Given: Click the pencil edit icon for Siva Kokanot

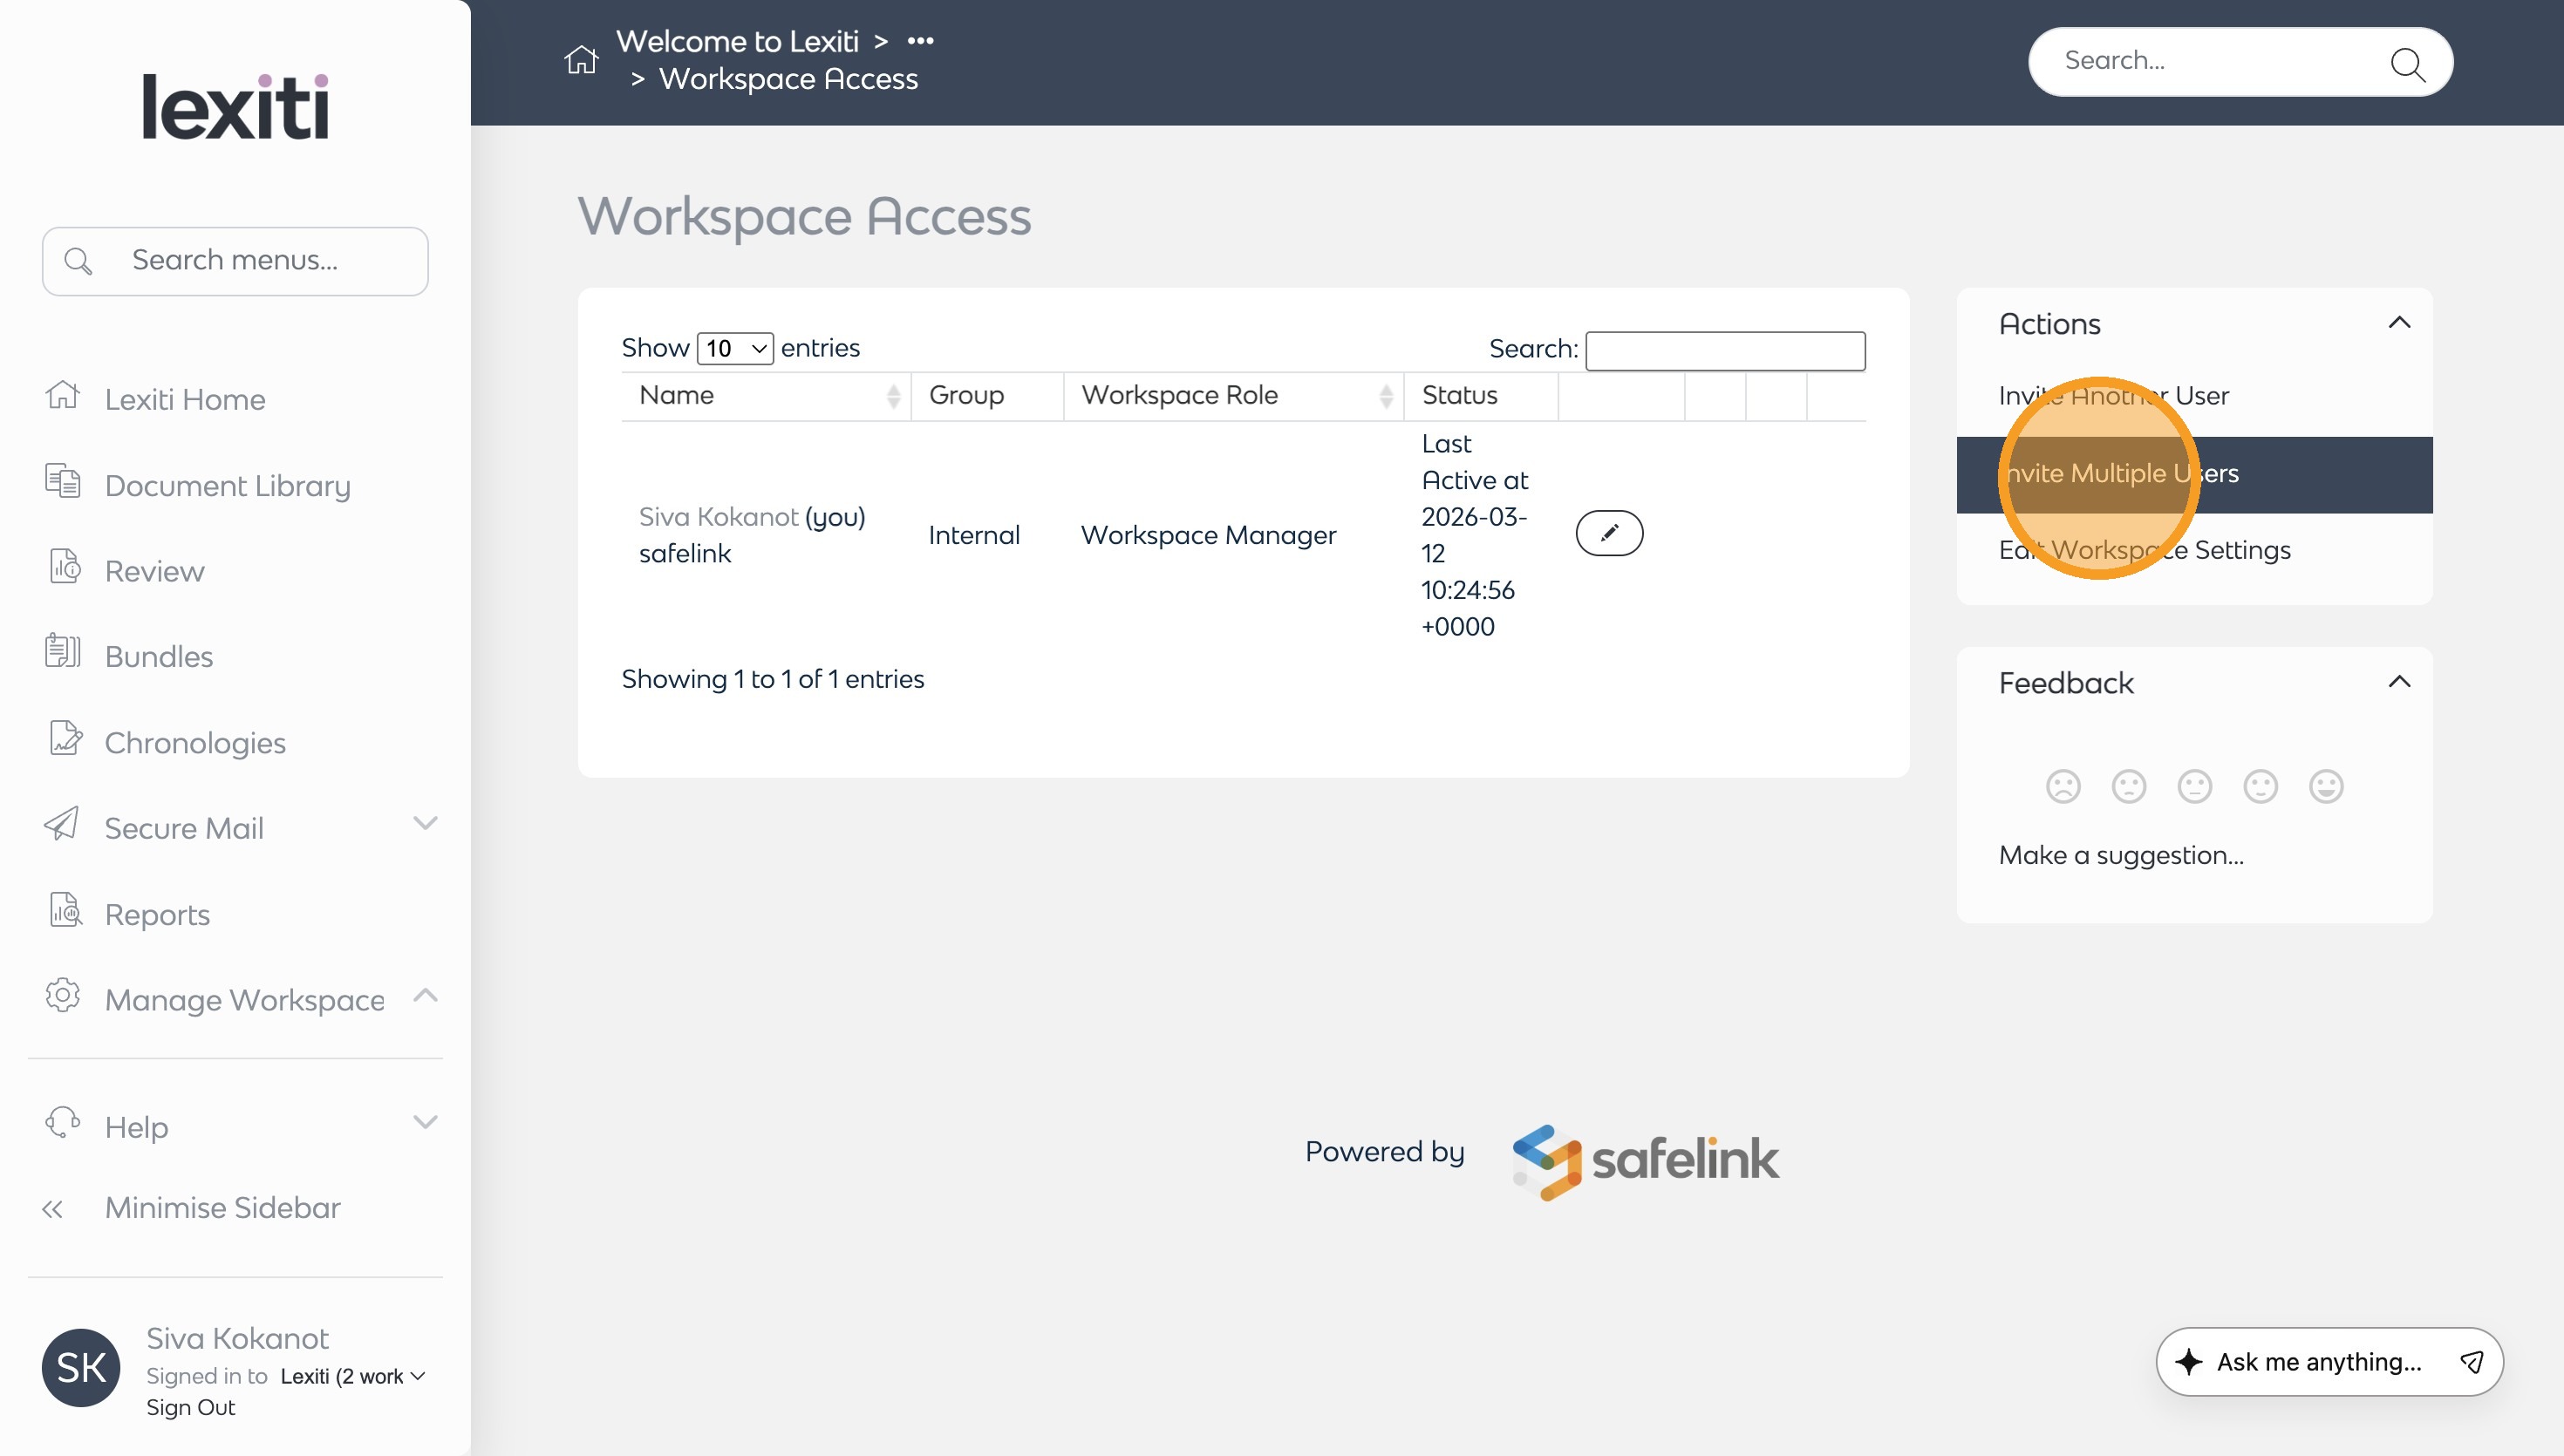Looking at the screenshot, I should [x=1608, y=533].
